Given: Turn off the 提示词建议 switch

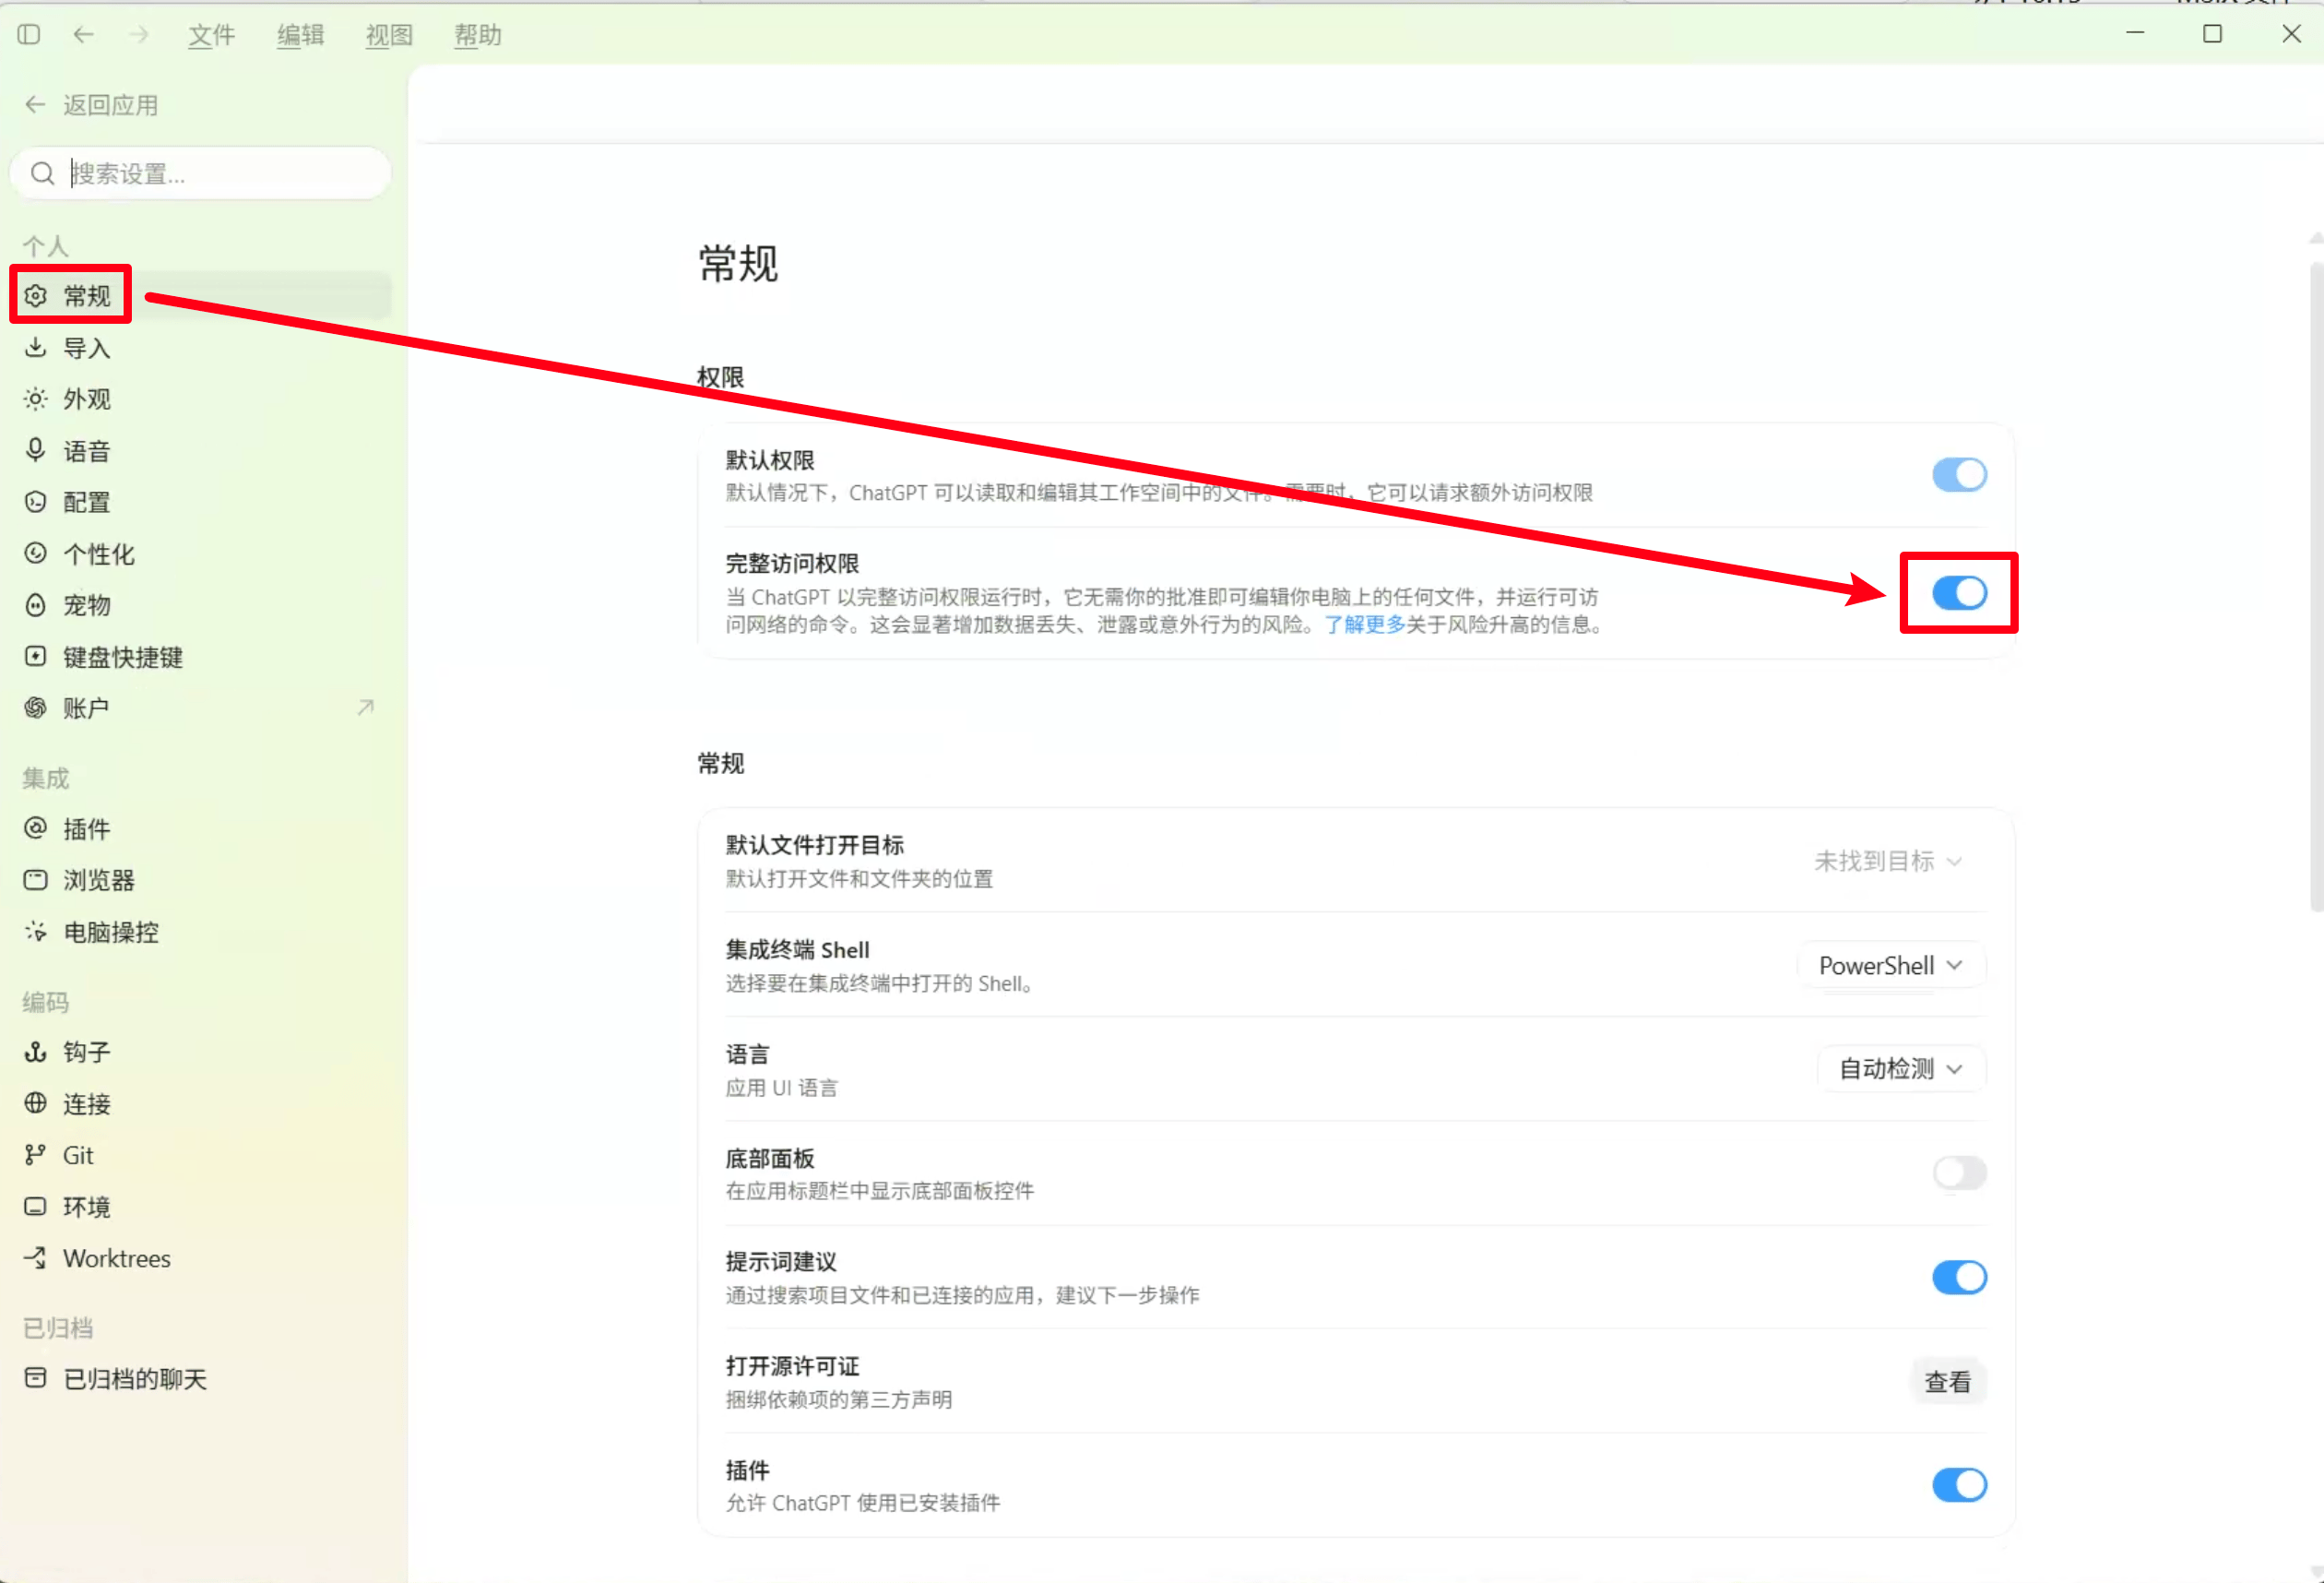Looking at the screenshot, I should (1958, 1277).
